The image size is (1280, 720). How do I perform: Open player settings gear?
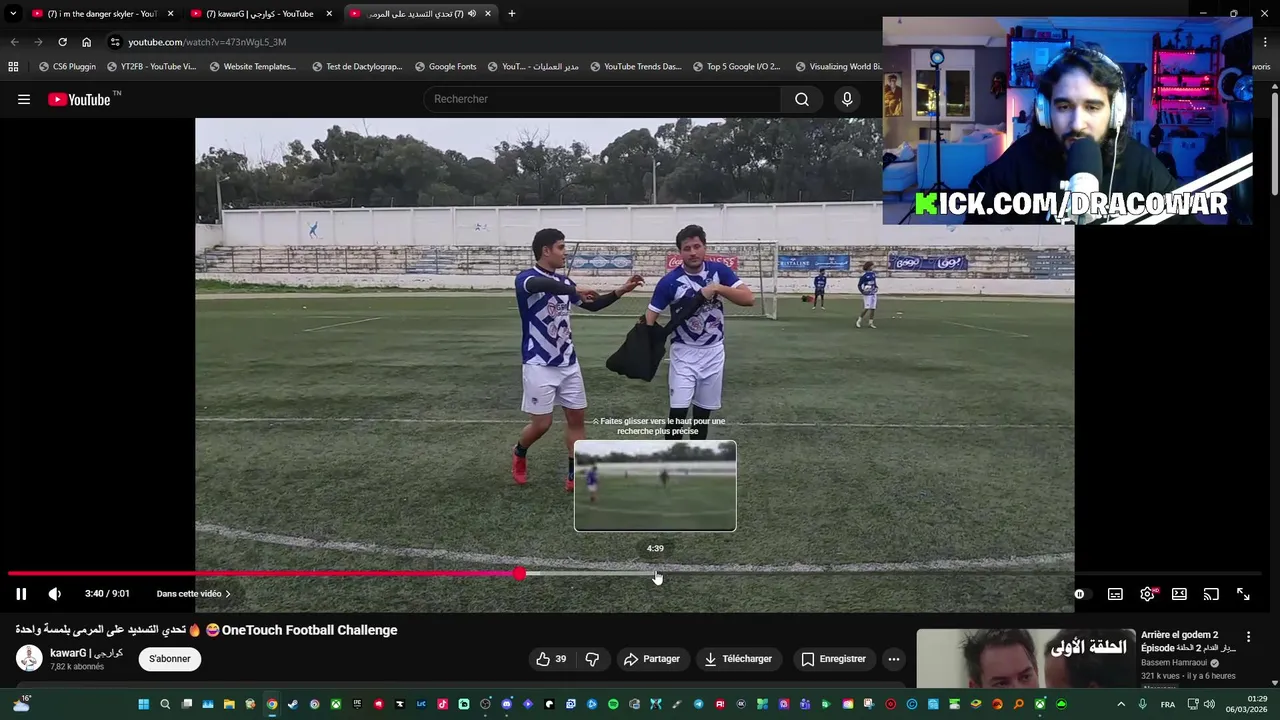coord(1147,594)
